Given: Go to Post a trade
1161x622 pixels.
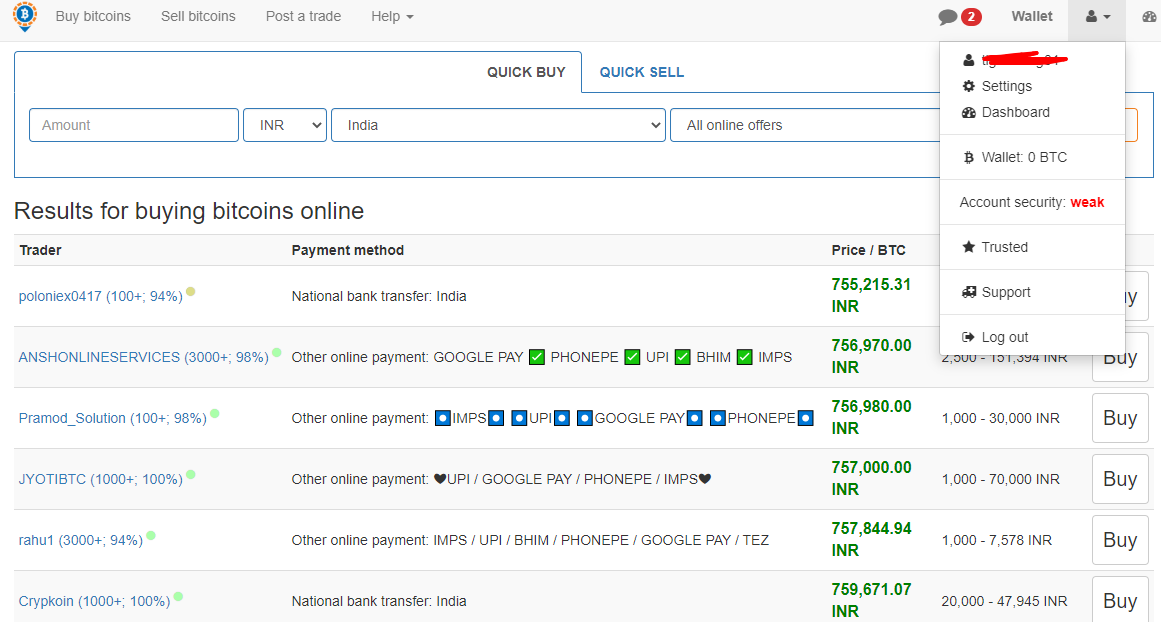Looking at the screenshot, I should click(304, 16).
